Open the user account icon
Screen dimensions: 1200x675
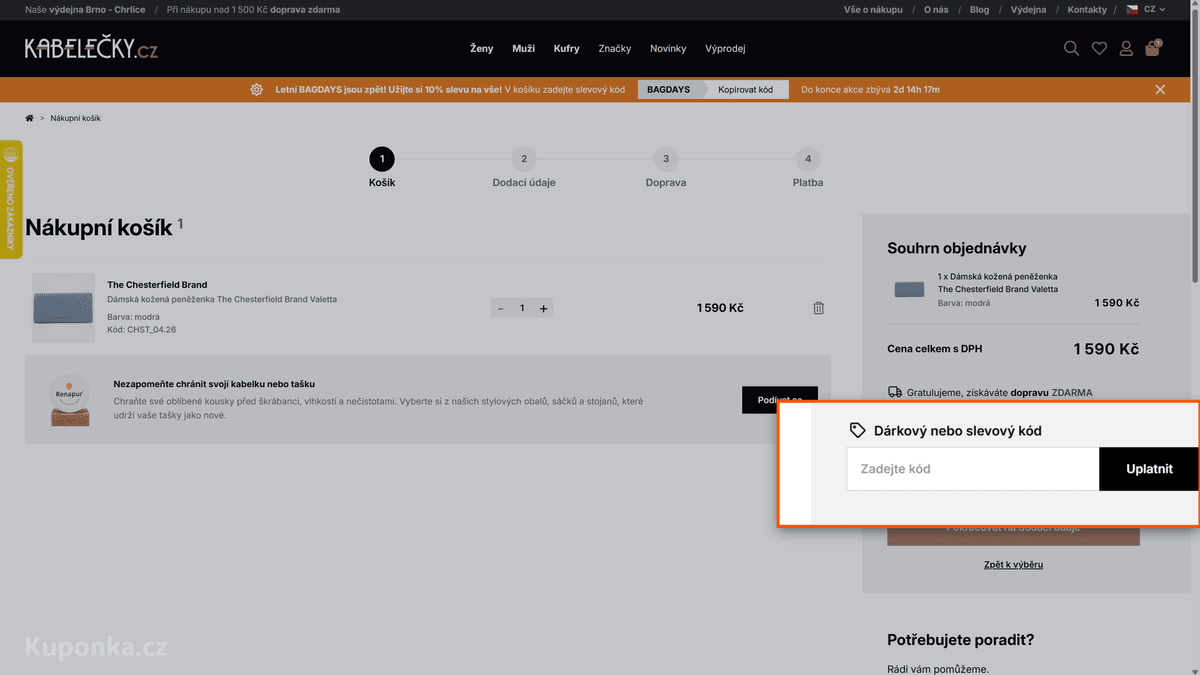[1126, 48]
